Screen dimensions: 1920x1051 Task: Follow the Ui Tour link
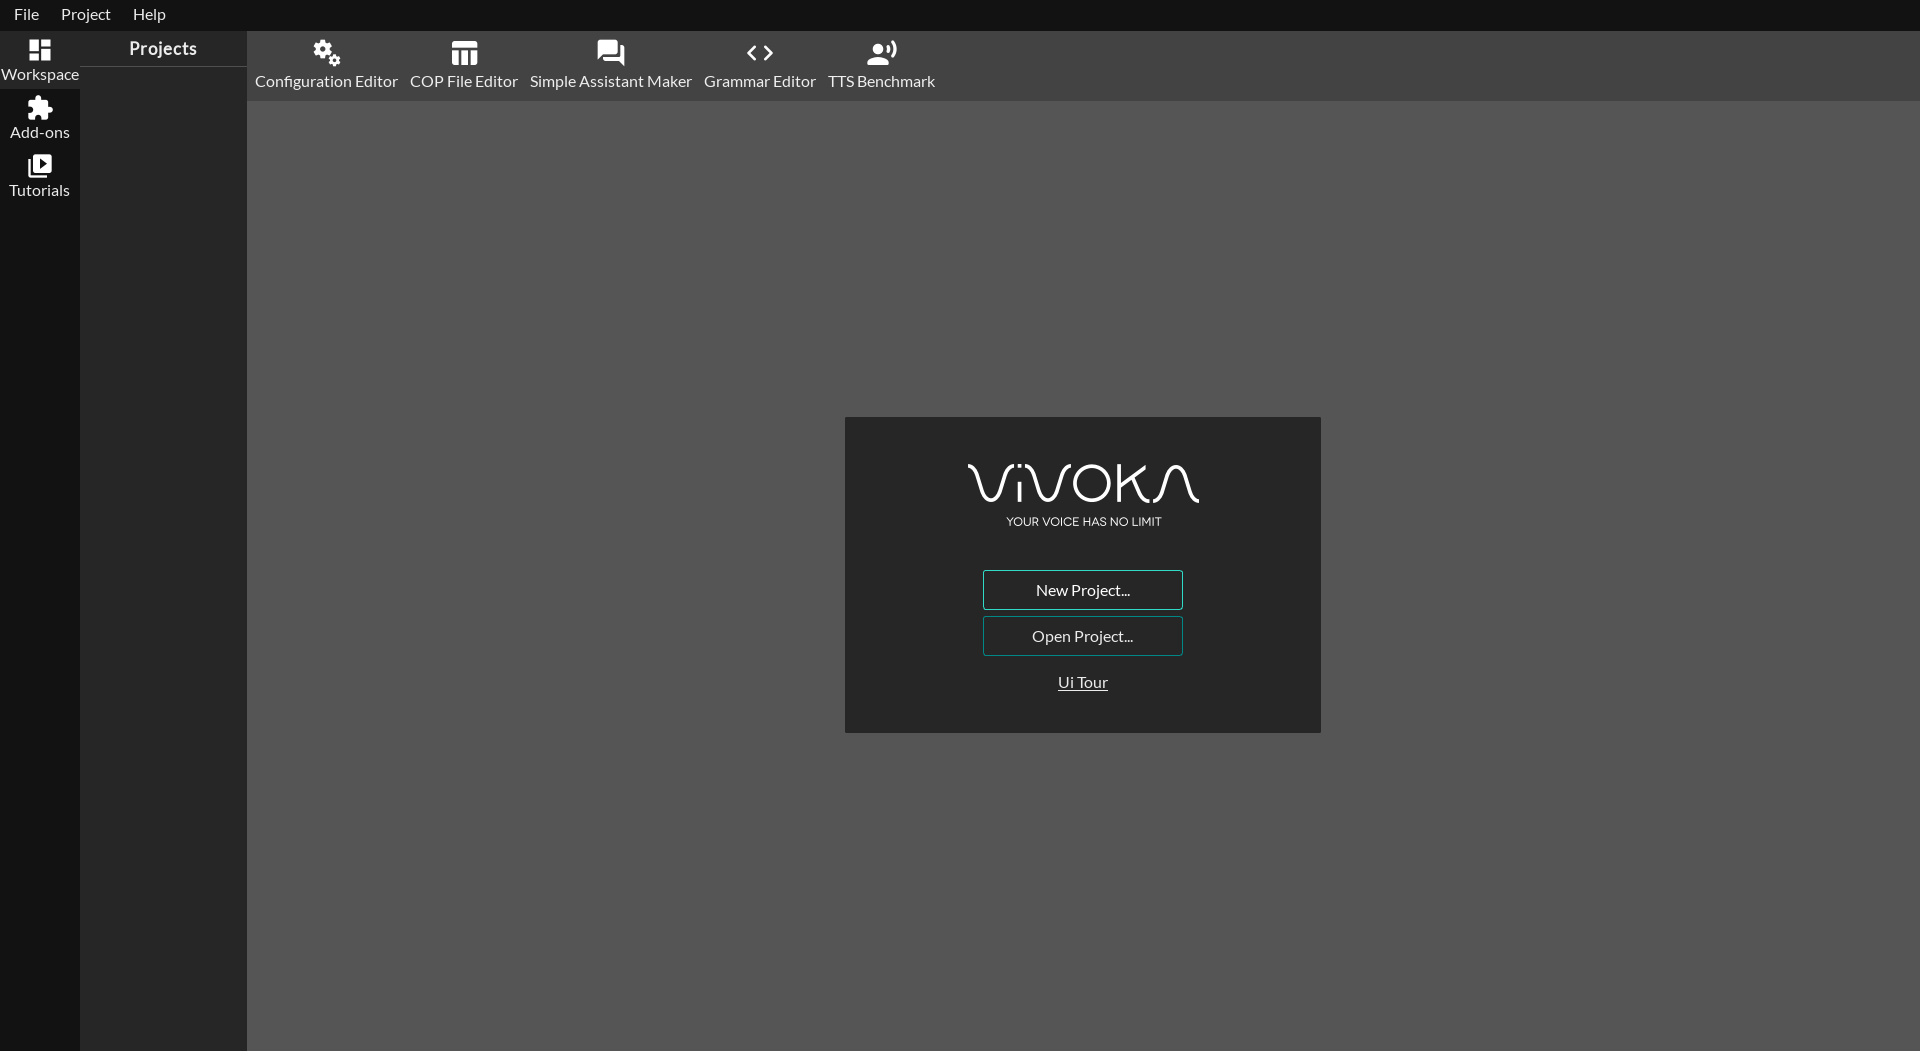[x=1083, y=682]
